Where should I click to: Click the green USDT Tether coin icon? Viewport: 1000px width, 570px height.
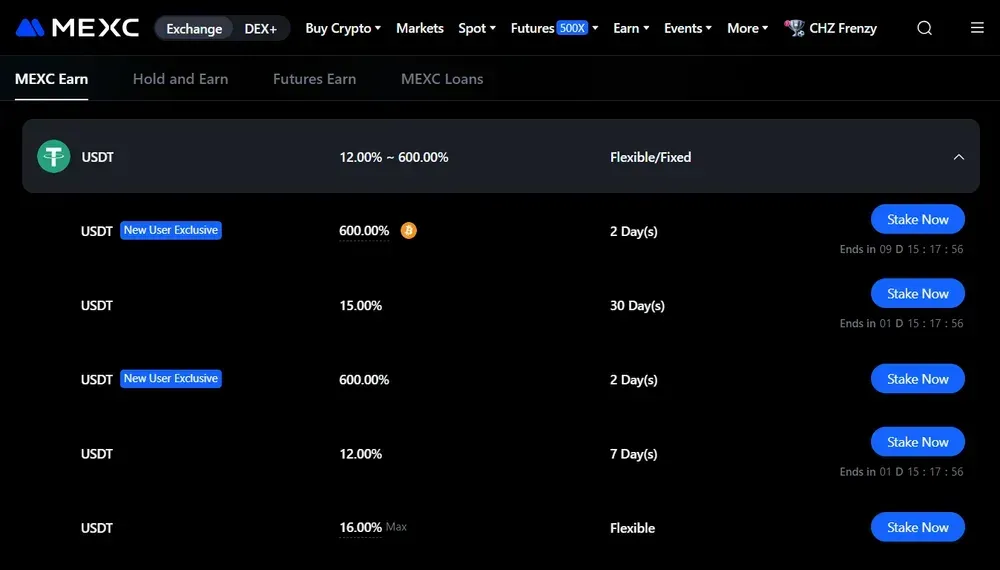point(54,156)
